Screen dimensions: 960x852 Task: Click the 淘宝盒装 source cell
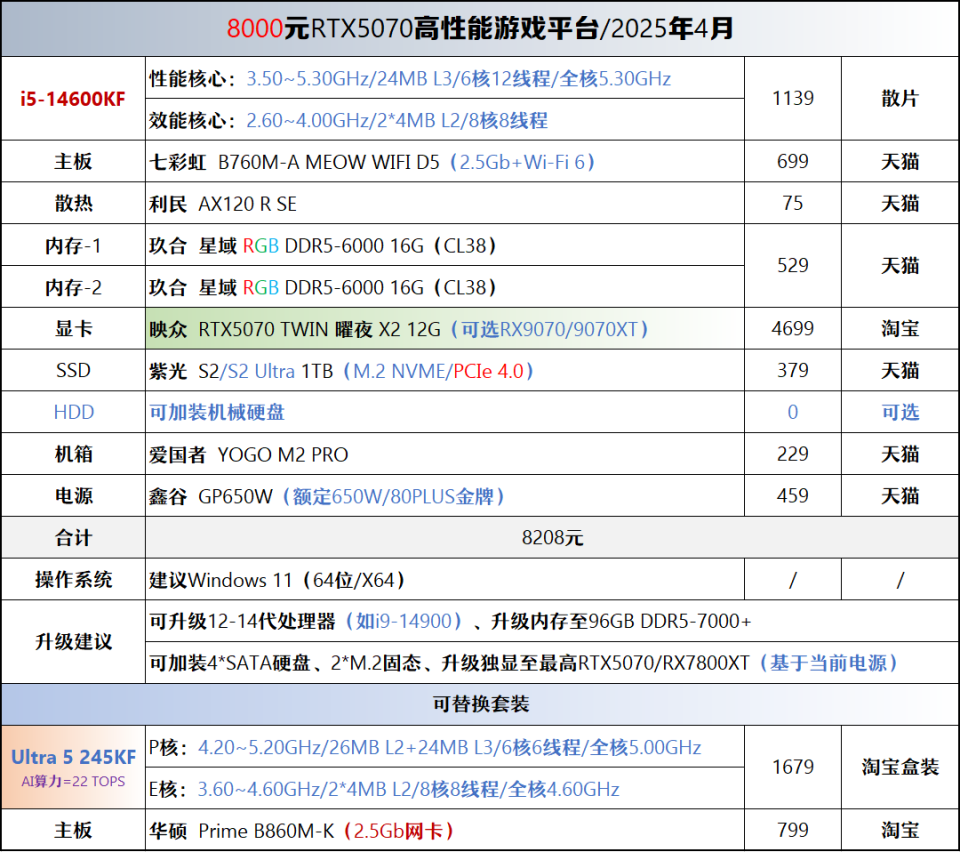(x=900, y=767)
